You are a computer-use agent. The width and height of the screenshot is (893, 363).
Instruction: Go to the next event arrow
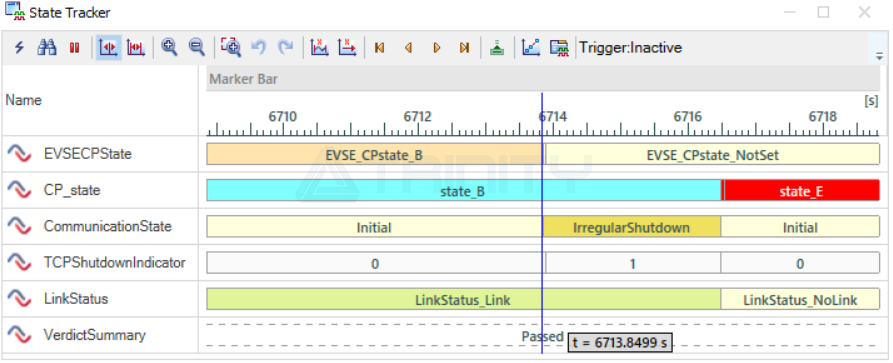[x=437, y=48]
